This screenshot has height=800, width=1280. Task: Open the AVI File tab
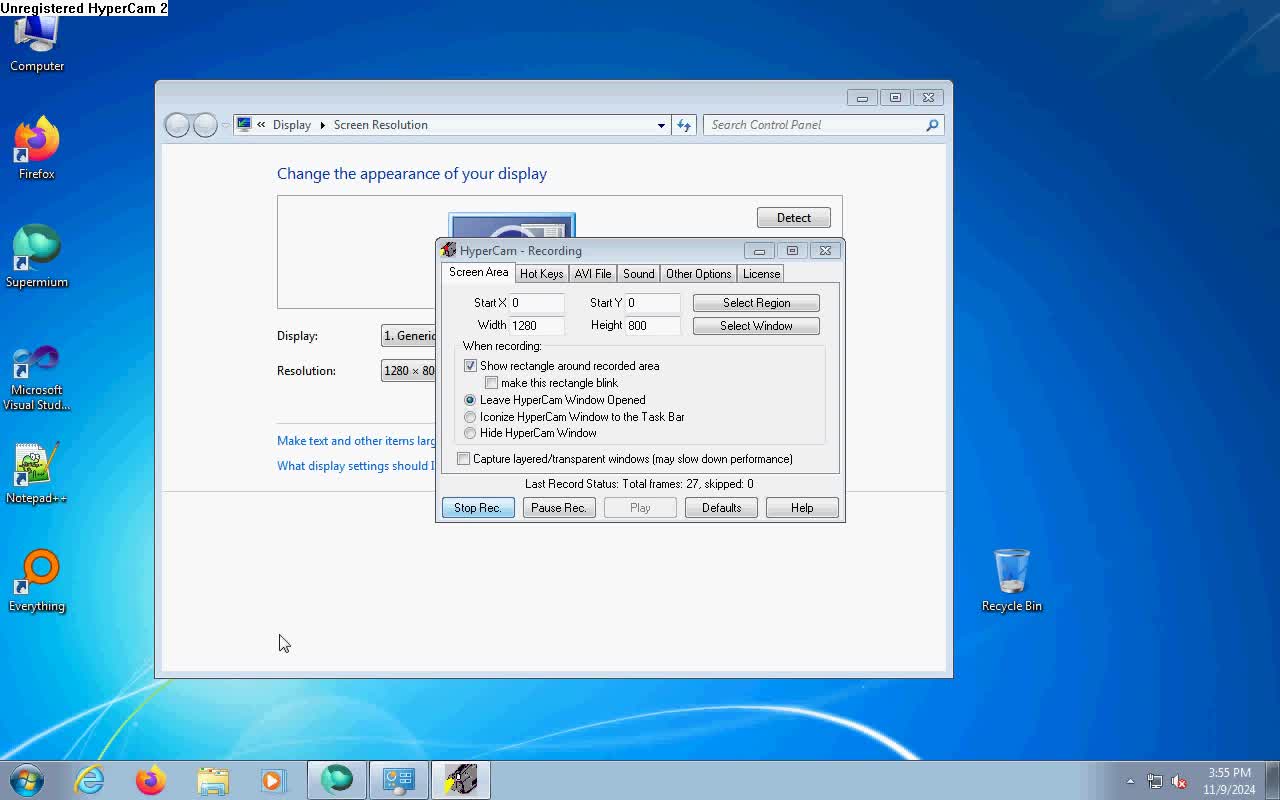coord(593,274)
